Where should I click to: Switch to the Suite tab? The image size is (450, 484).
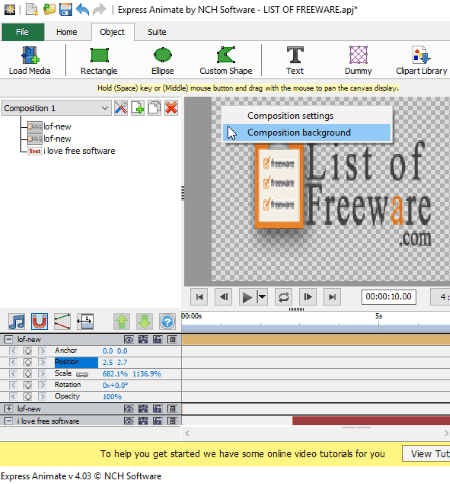(157, 32)
